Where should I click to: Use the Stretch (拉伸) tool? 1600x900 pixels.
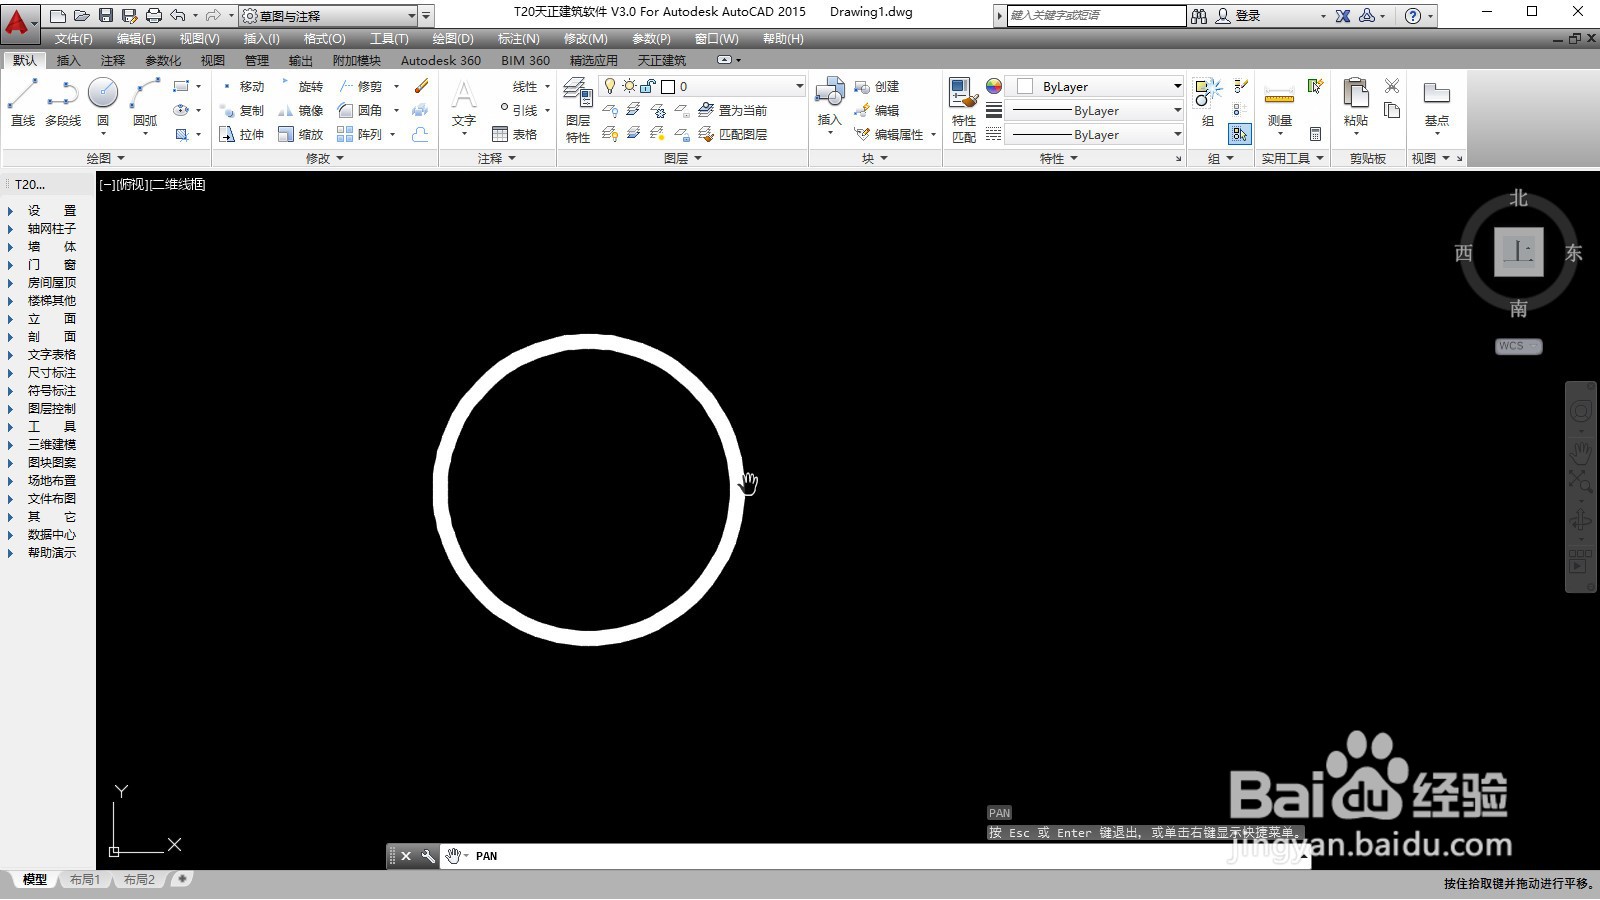click(x=242, y=135)
